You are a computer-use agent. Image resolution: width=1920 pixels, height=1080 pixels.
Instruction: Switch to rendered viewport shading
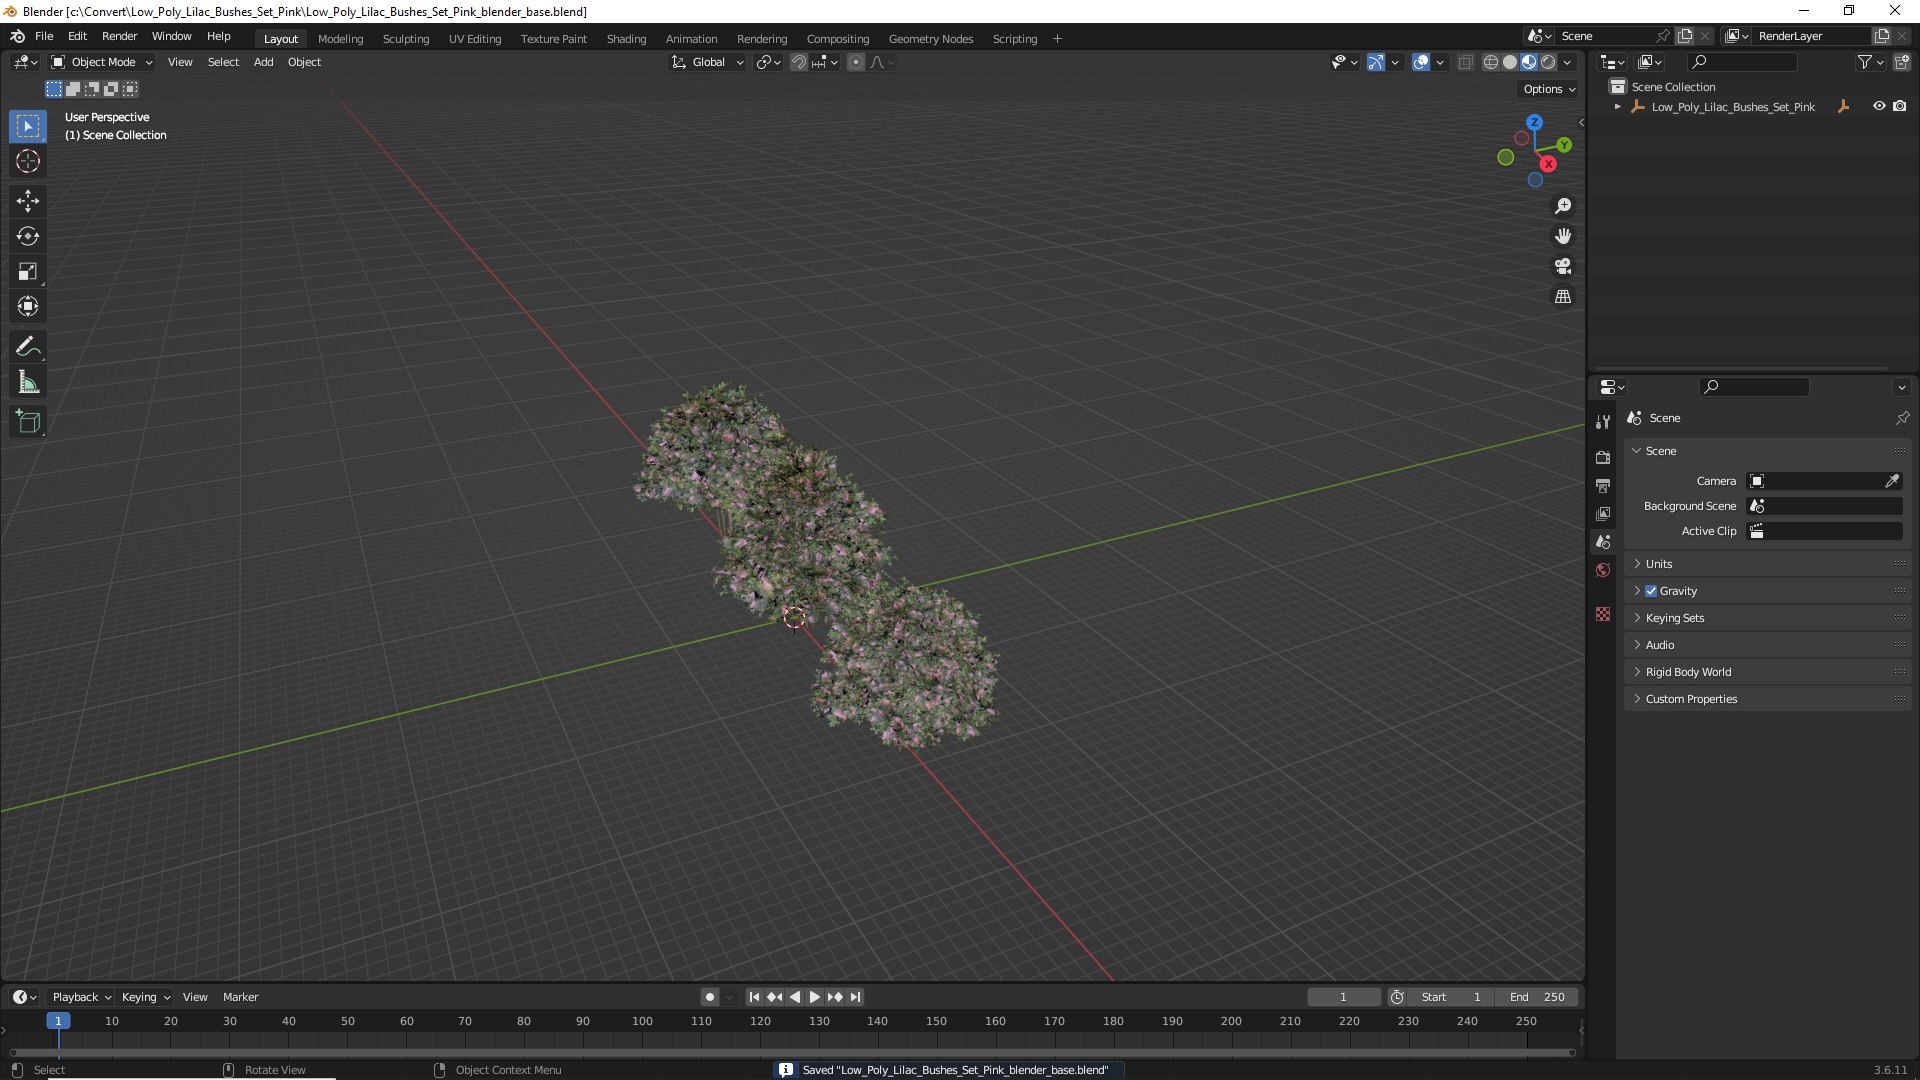pyautogui.click(x=1548, y=62)
